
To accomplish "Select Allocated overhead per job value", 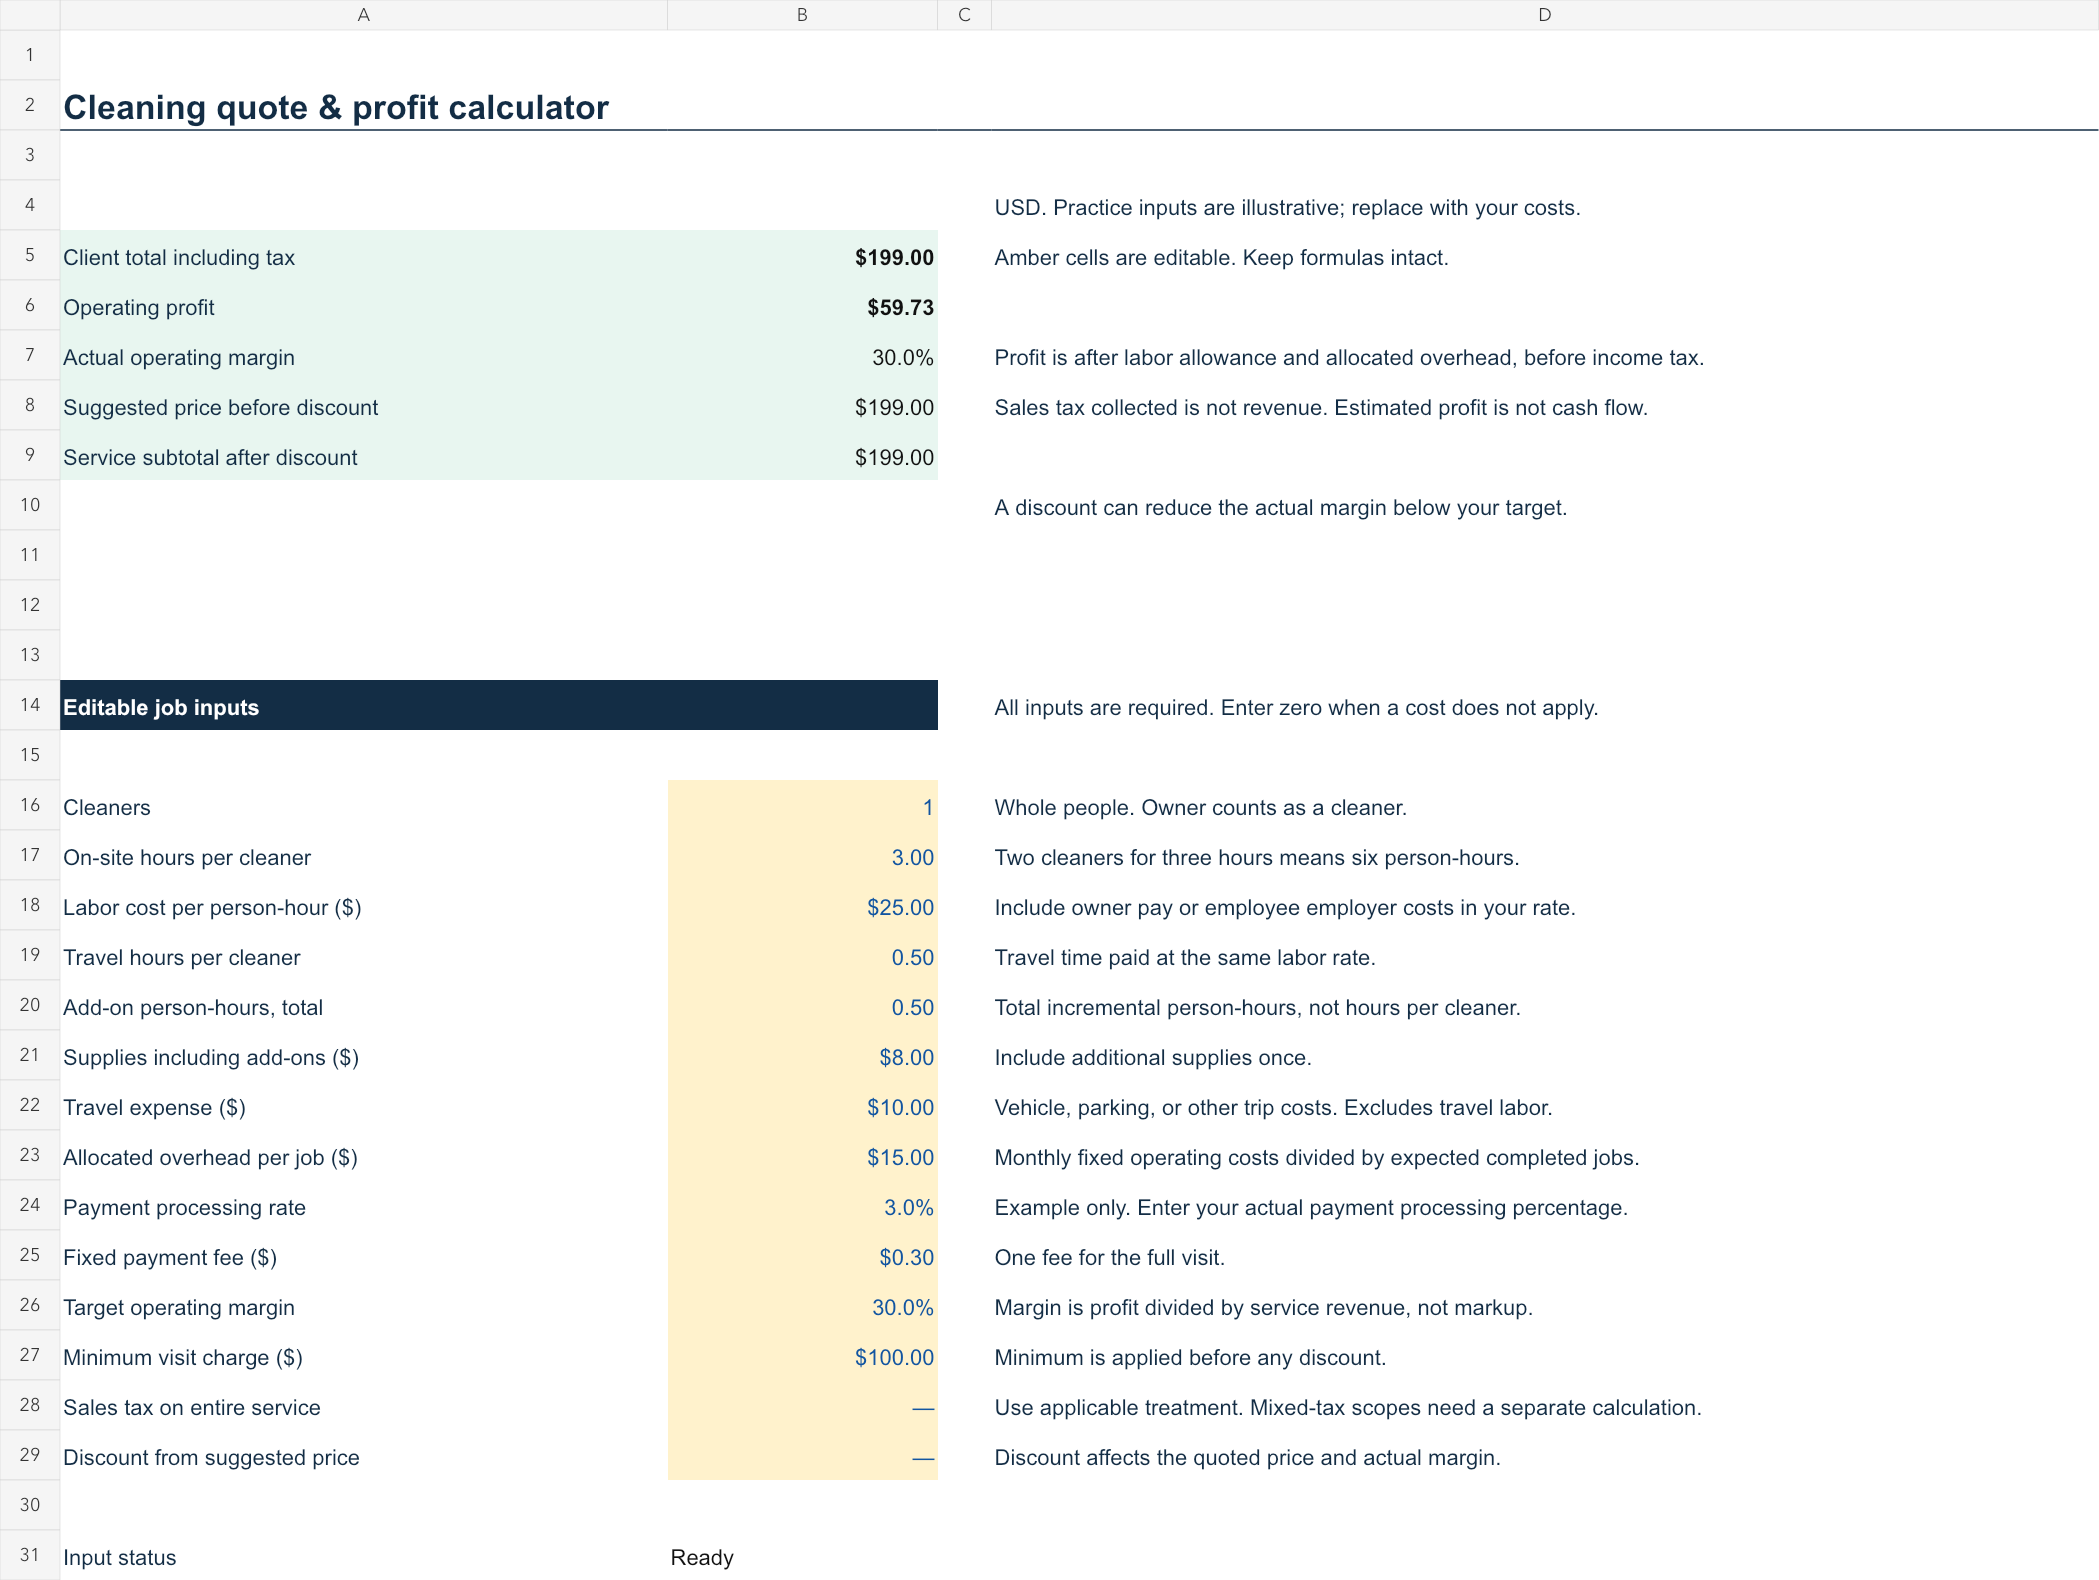I will (802, 1156).
